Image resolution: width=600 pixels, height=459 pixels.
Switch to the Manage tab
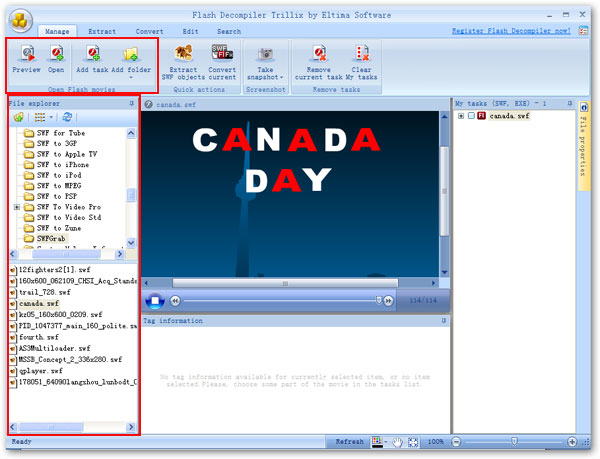tap(57, 31)
